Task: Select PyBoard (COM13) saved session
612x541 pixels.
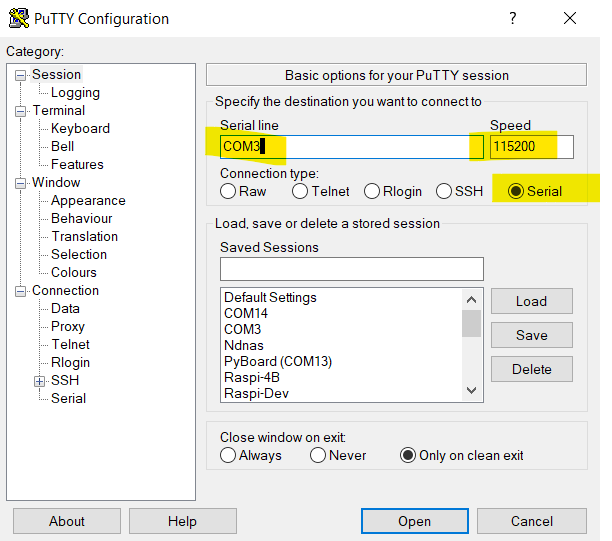Action: (278, 361)
